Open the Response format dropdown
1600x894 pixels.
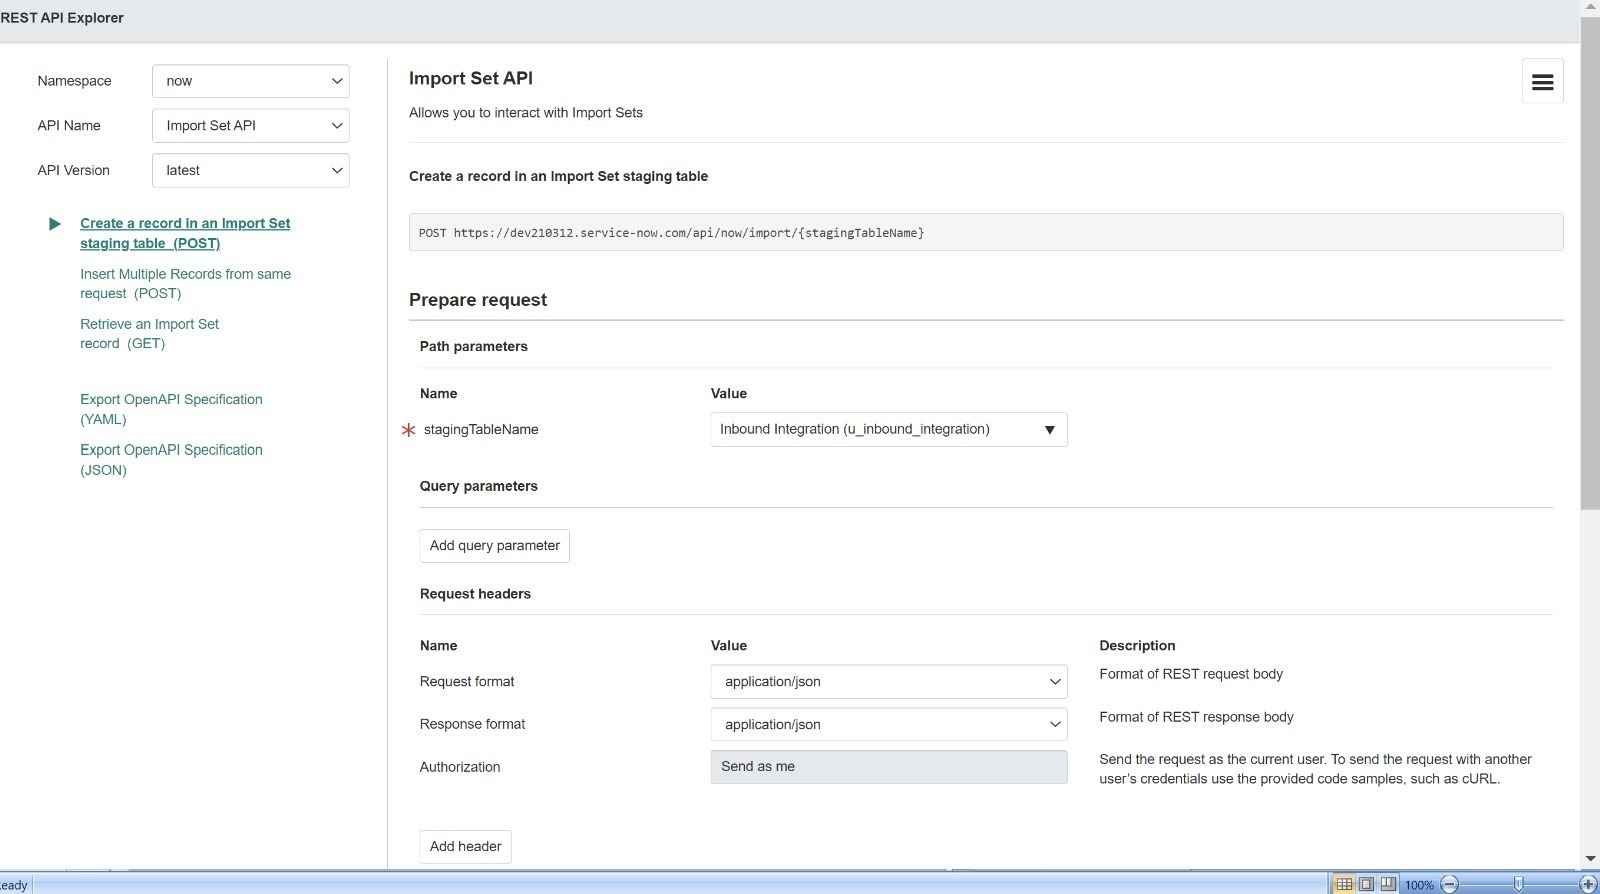(888, 725)
